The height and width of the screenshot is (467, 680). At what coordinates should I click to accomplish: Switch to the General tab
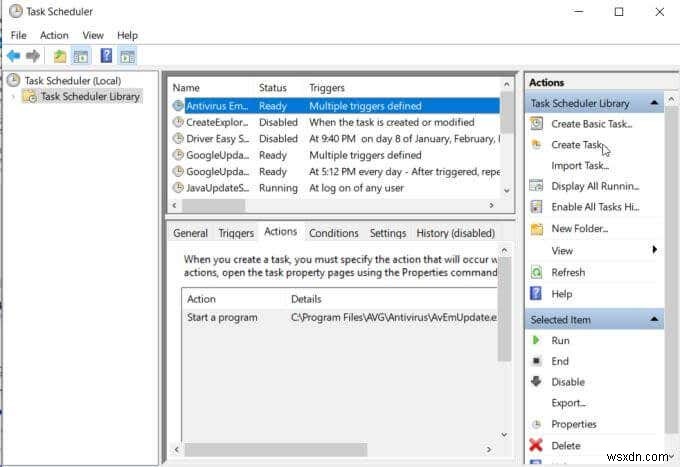[190, 233]
